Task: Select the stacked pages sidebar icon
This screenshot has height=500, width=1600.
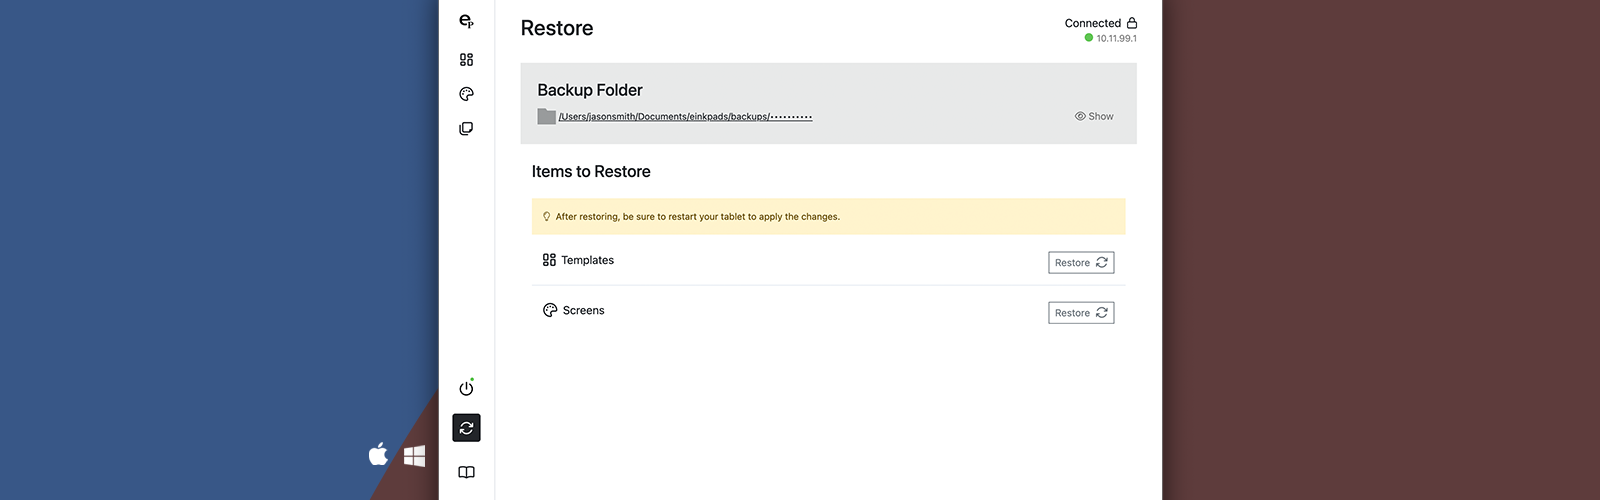Action: (466, 129)
